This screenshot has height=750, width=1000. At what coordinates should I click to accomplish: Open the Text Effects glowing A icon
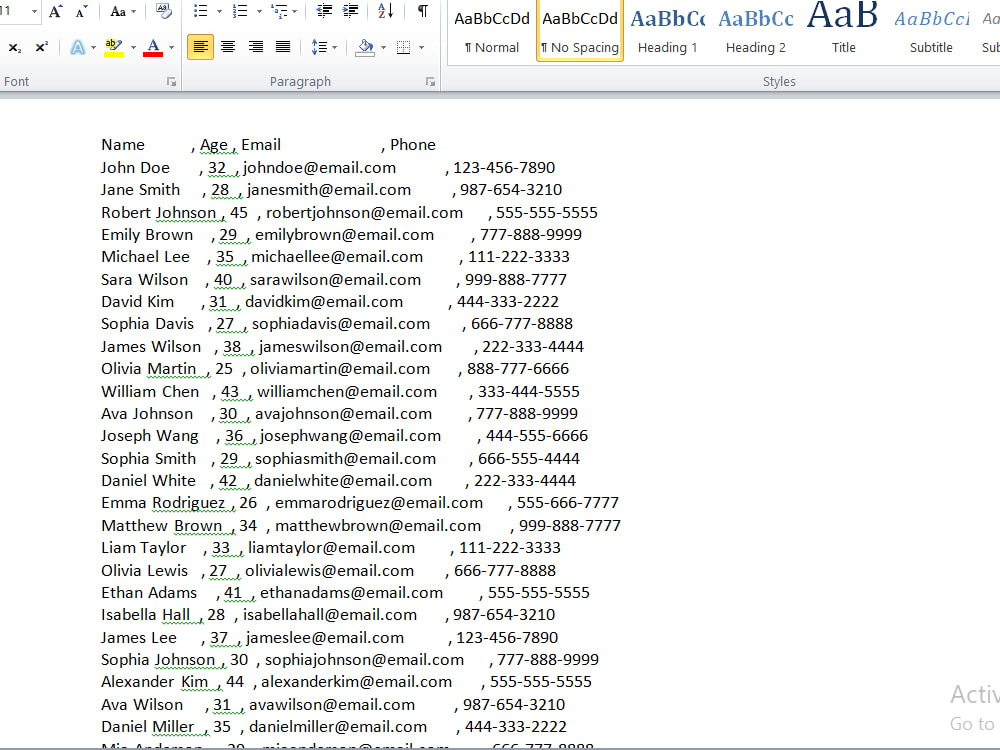[x=78, y=47]
